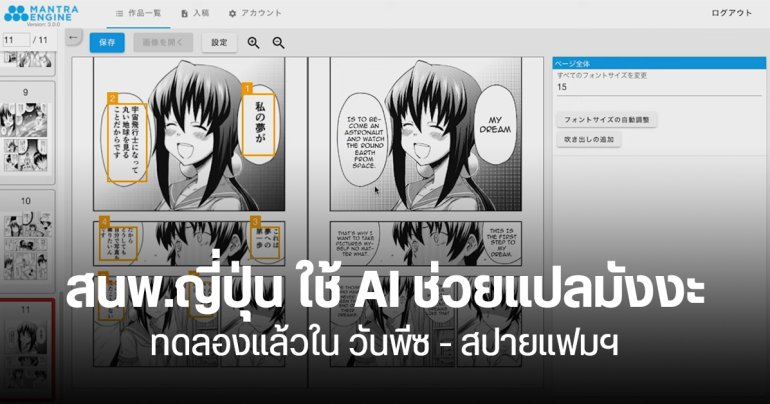Click the back arrow button
The image size is (770, 404).
pos(74,37)
